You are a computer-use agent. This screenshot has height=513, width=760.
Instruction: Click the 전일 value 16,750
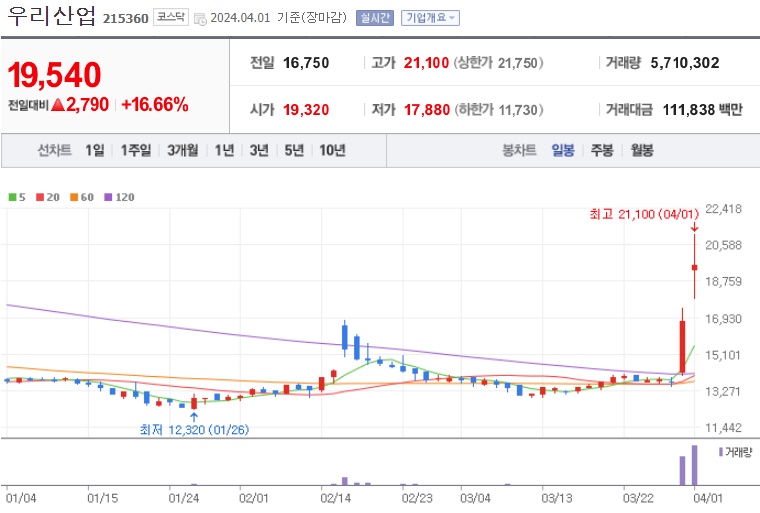pos(306,63)
